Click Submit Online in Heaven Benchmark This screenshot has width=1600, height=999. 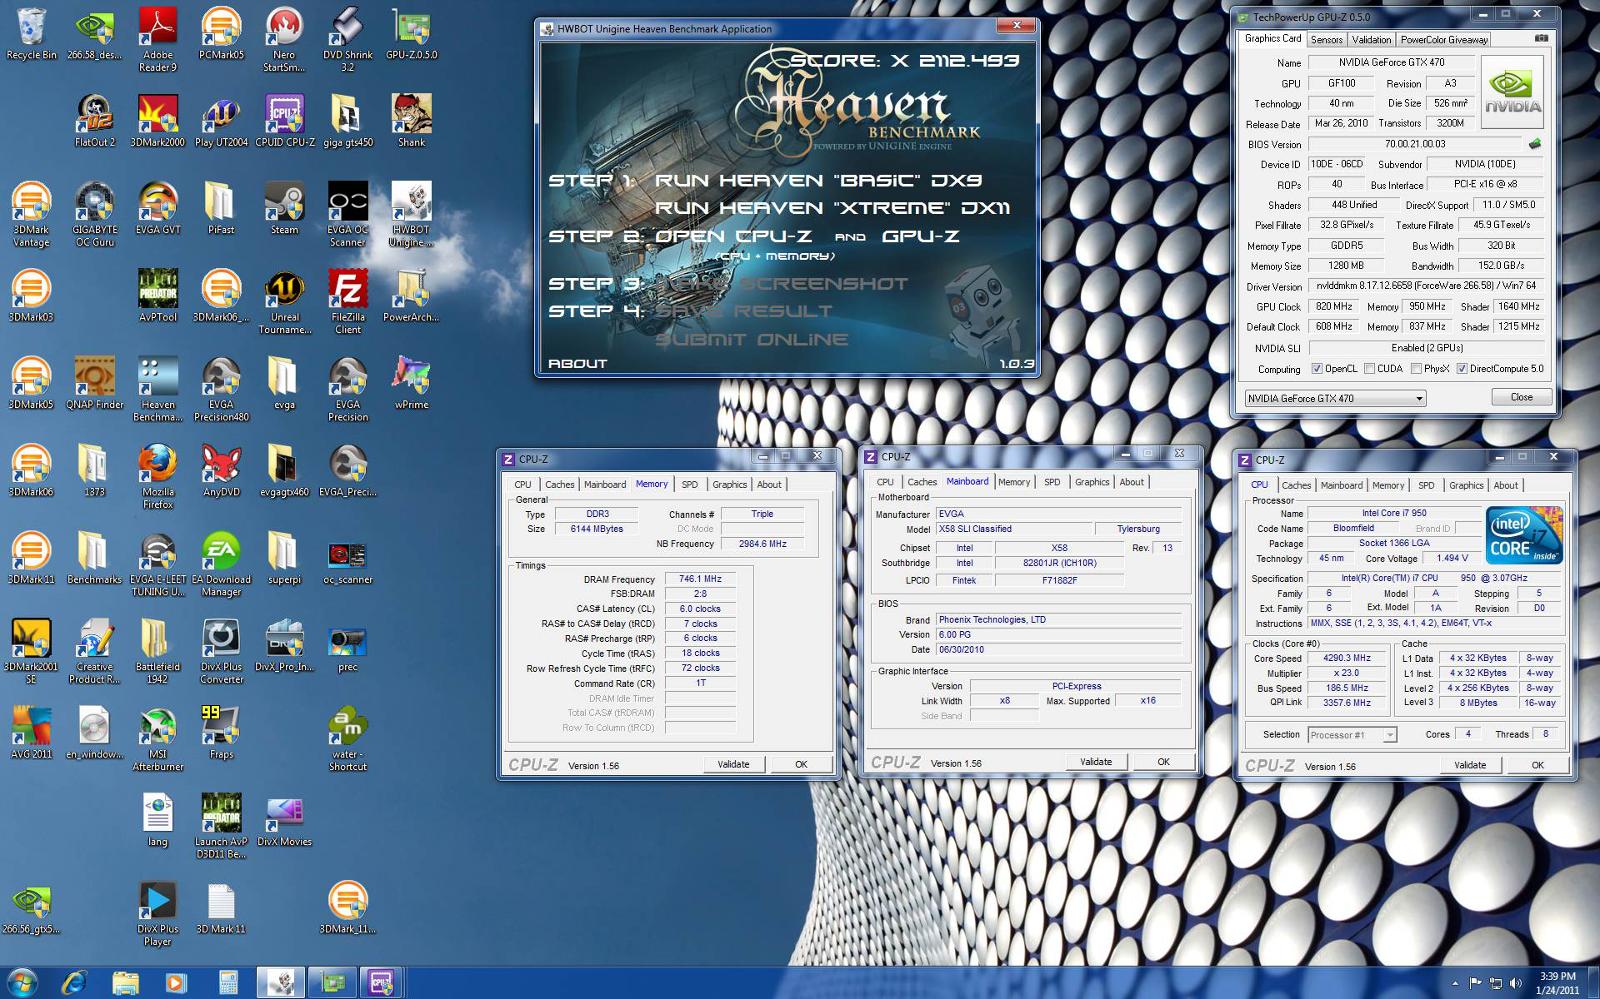tap(752, 339)
